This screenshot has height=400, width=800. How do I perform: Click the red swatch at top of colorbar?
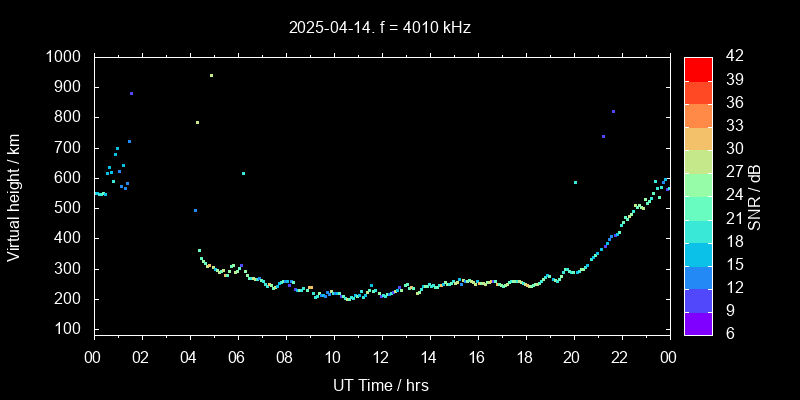click(698, 68)
